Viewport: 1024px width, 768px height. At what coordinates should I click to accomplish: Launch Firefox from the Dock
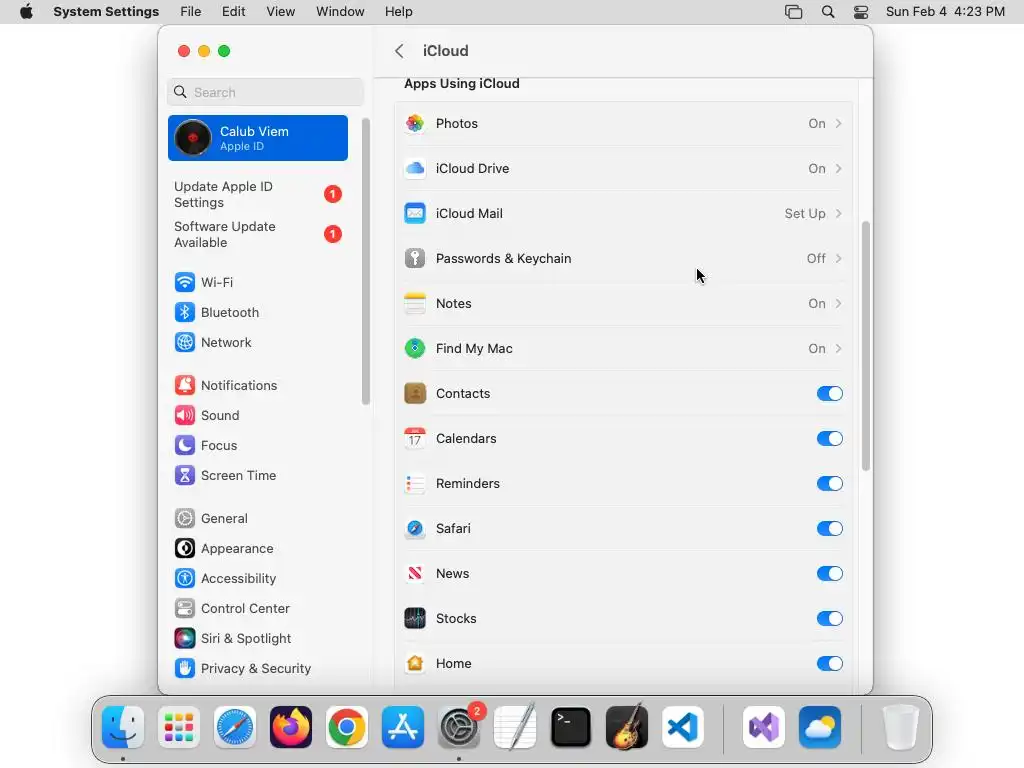(x=291, y=727)
